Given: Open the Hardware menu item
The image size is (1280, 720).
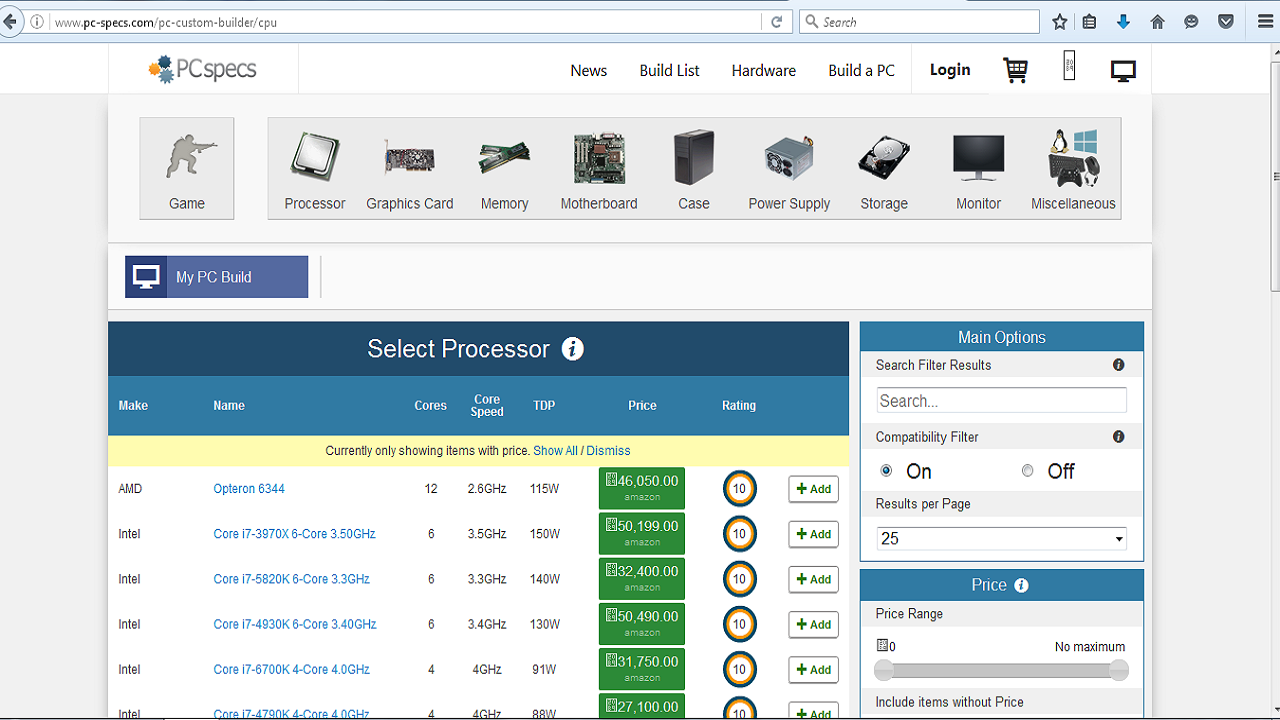Looking at the screenshot, I should coord(763,70).
